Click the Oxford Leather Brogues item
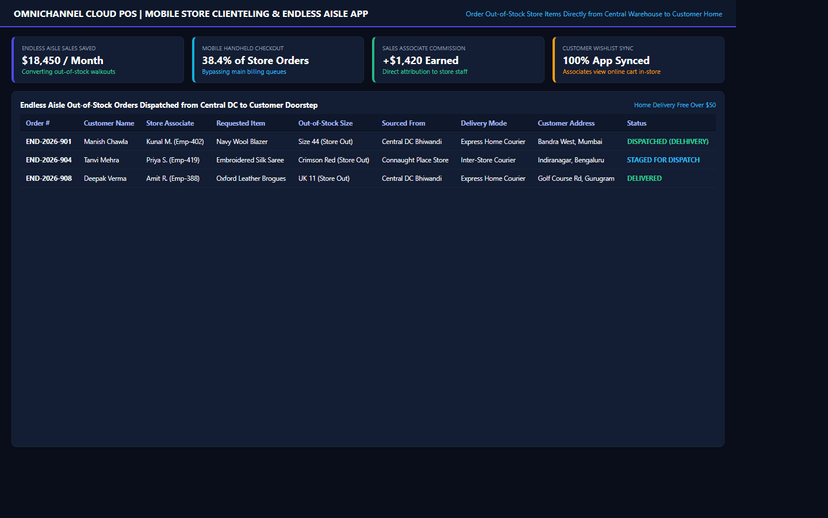Viewport: 828px width, 518px height. point(251,178)
